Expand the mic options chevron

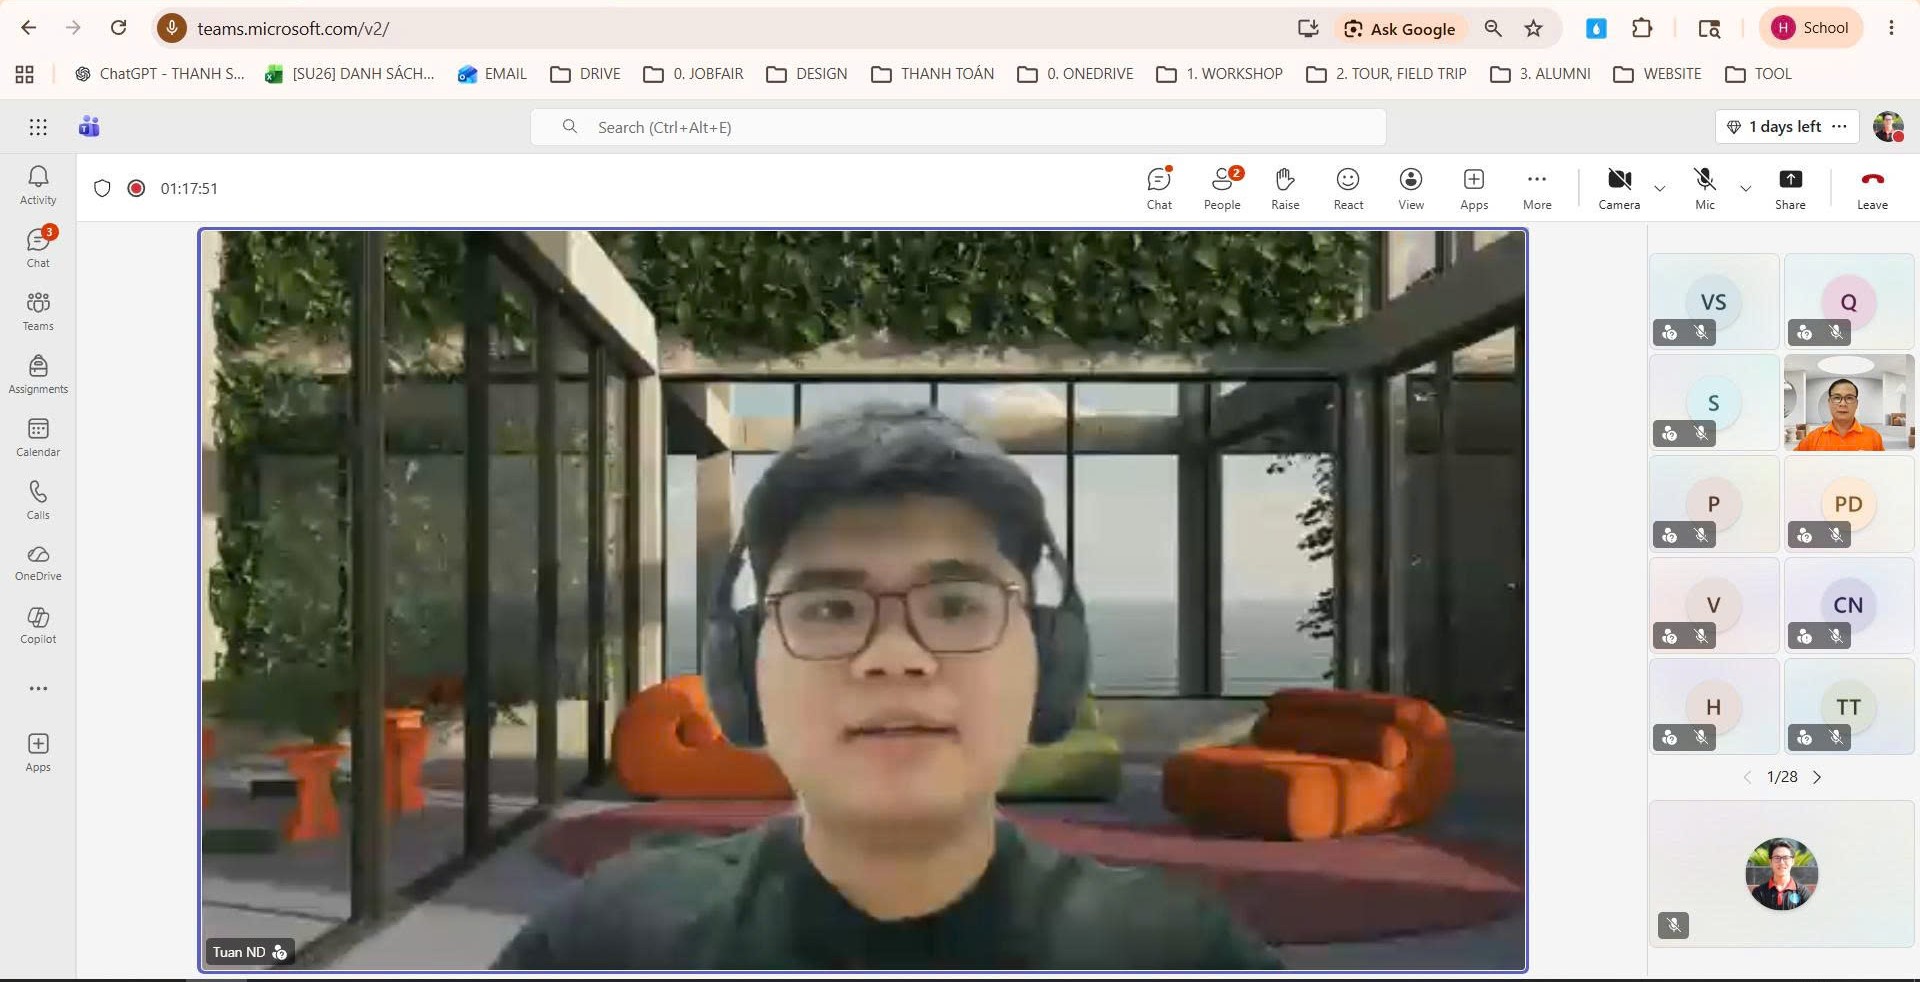(x=1745, y=188)
